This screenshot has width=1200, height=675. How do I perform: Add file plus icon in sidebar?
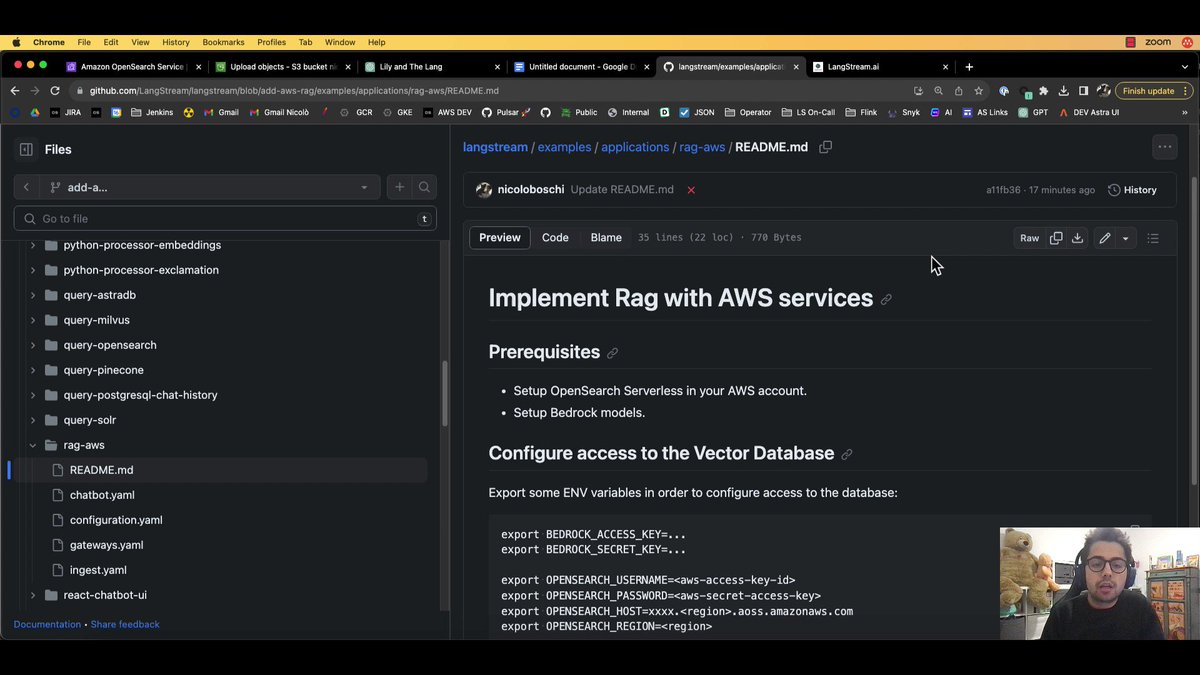coord(399,187)
